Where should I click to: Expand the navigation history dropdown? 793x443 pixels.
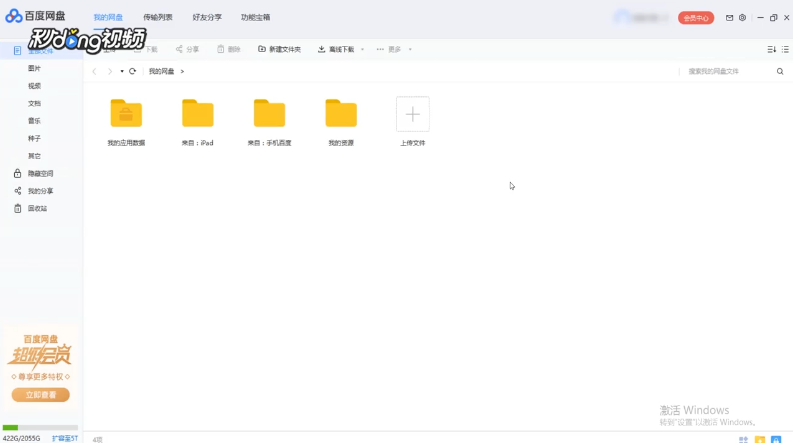[122, 71]
